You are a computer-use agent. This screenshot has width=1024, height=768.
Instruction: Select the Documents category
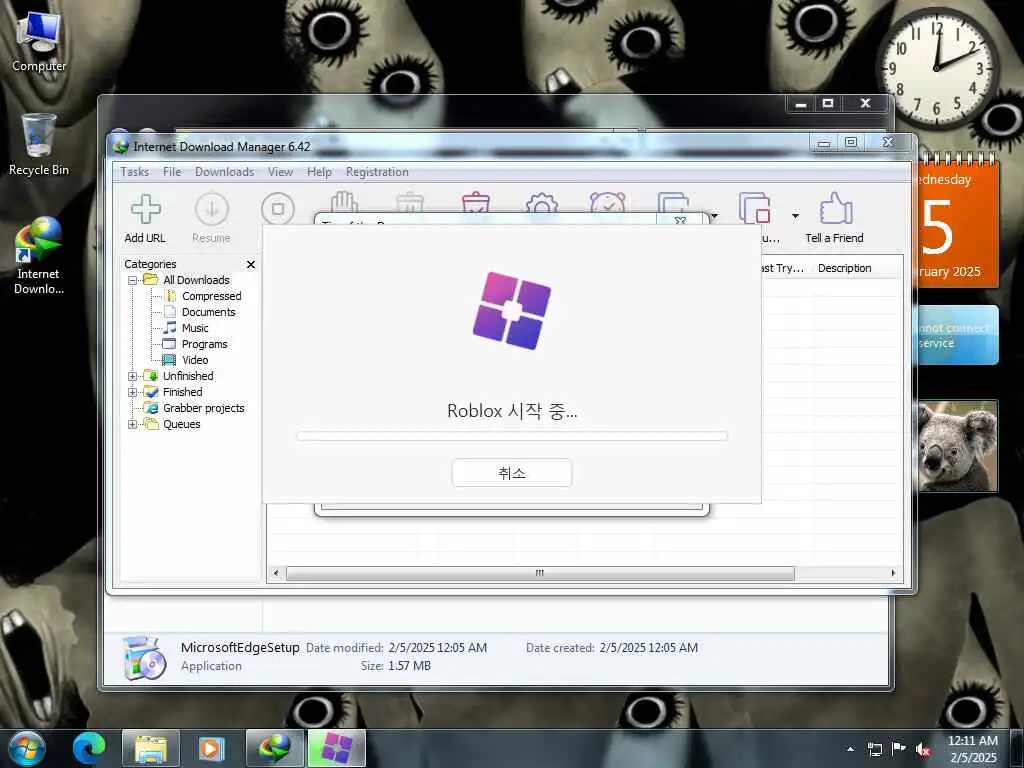tap(208, 312)
